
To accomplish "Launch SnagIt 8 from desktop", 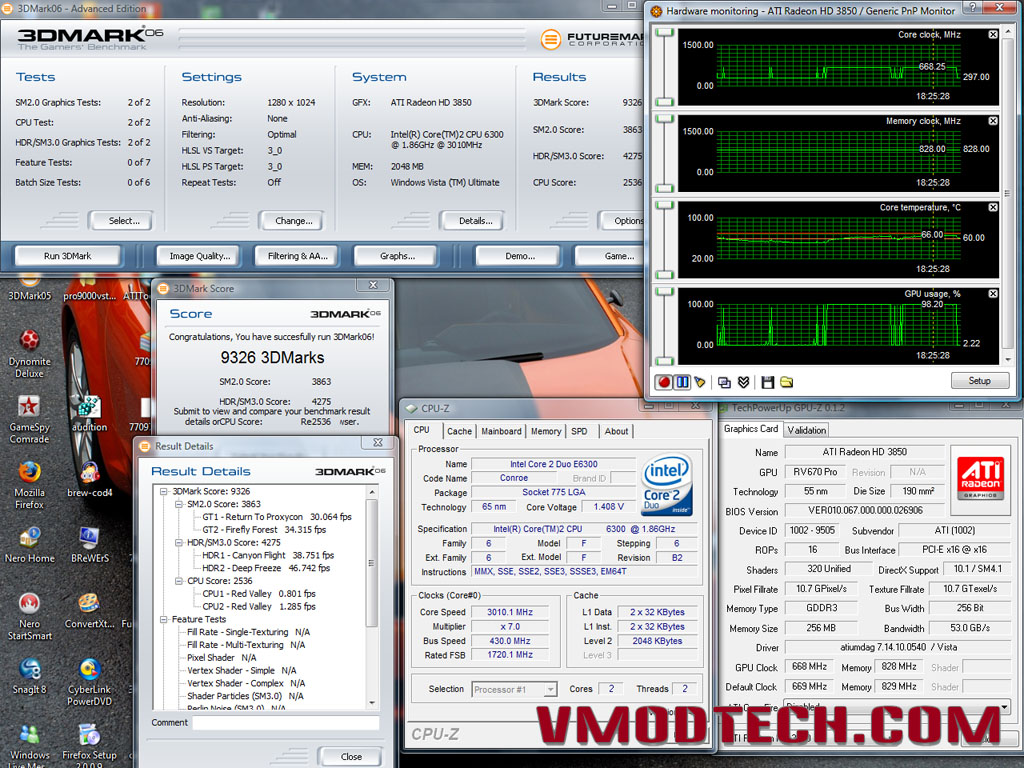I will click(29, 676).
